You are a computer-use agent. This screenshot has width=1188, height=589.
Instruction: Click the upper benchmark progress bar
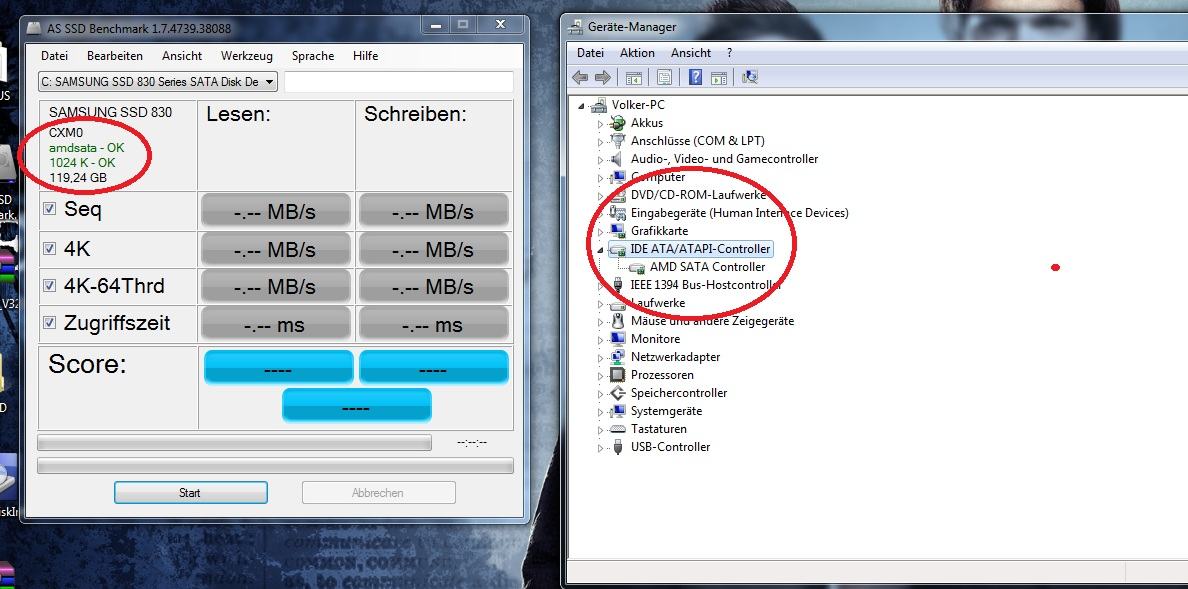pyautogui.click(x=234, y=443)
